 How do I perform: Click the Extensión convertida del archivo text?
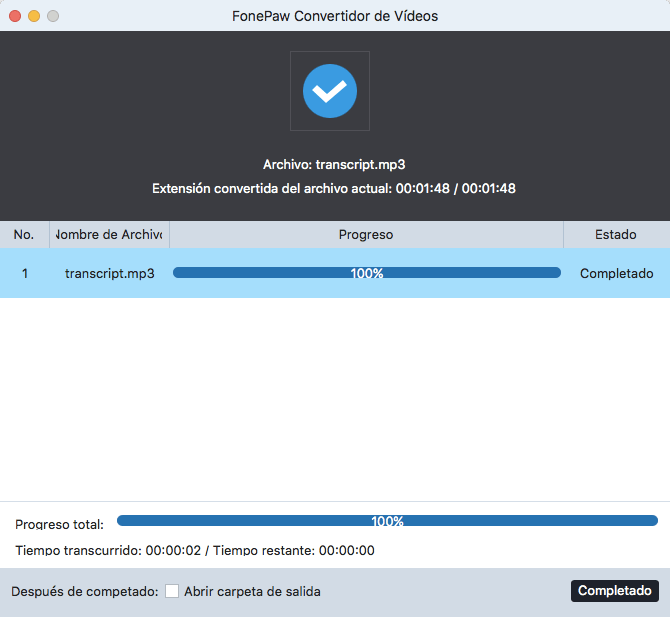pos(334,188)
